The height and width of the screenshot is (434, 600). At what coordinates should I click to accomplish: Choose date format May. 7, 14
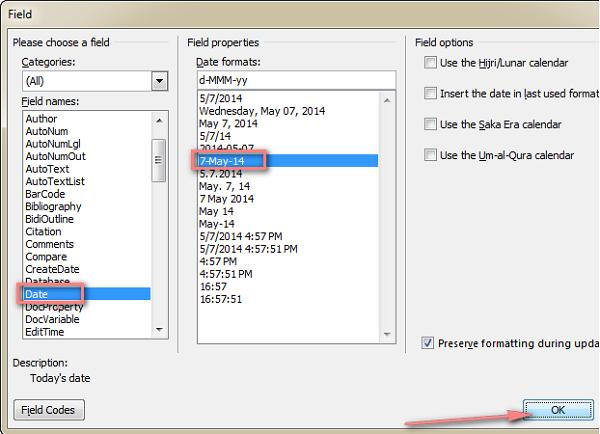(x=289, y=186)
